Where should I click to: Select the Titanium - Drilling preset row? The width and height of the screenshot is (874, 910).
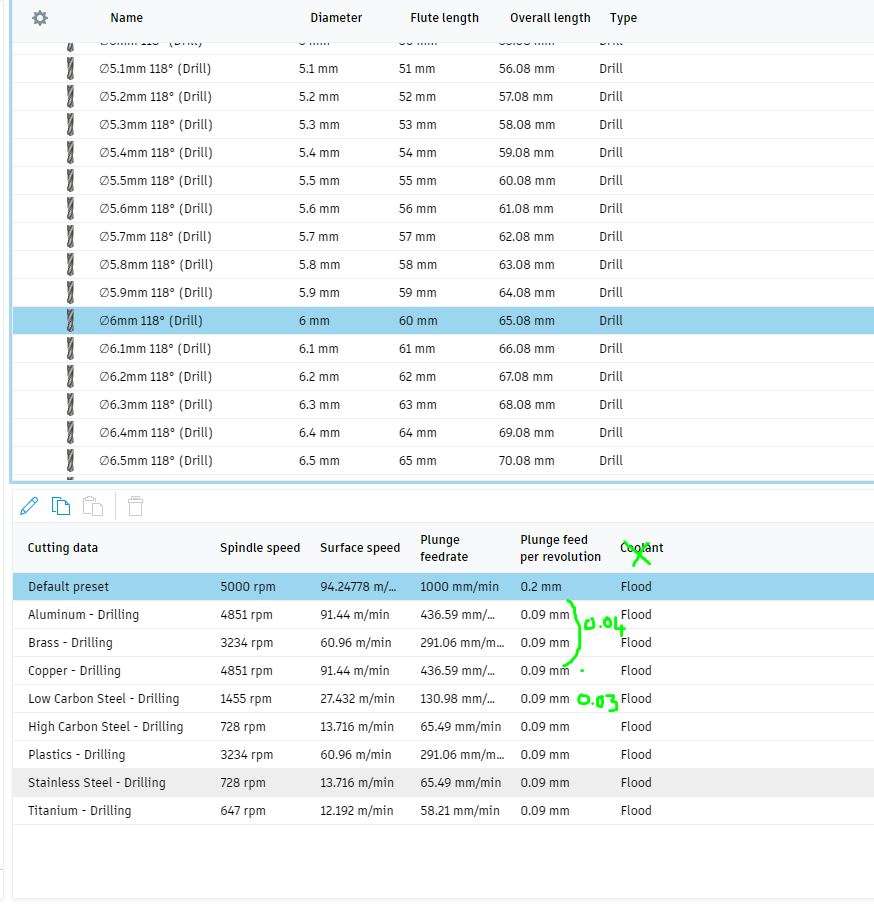(x=443, y=810)
